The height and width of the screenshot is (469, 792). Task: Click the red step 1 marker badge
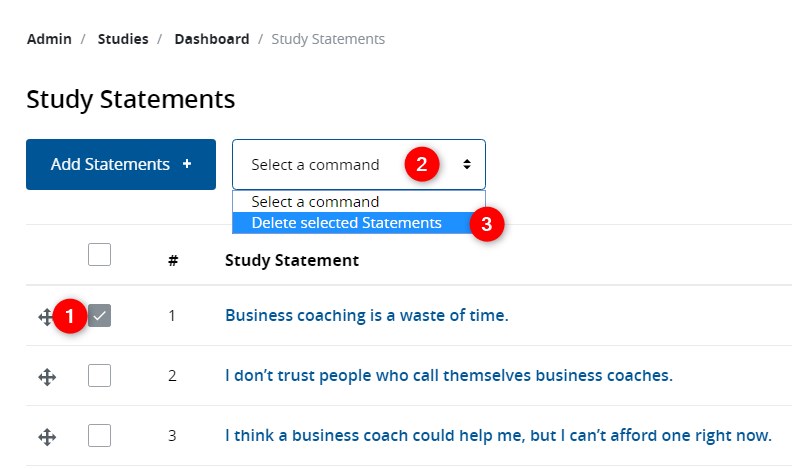[x=70, y=316]
